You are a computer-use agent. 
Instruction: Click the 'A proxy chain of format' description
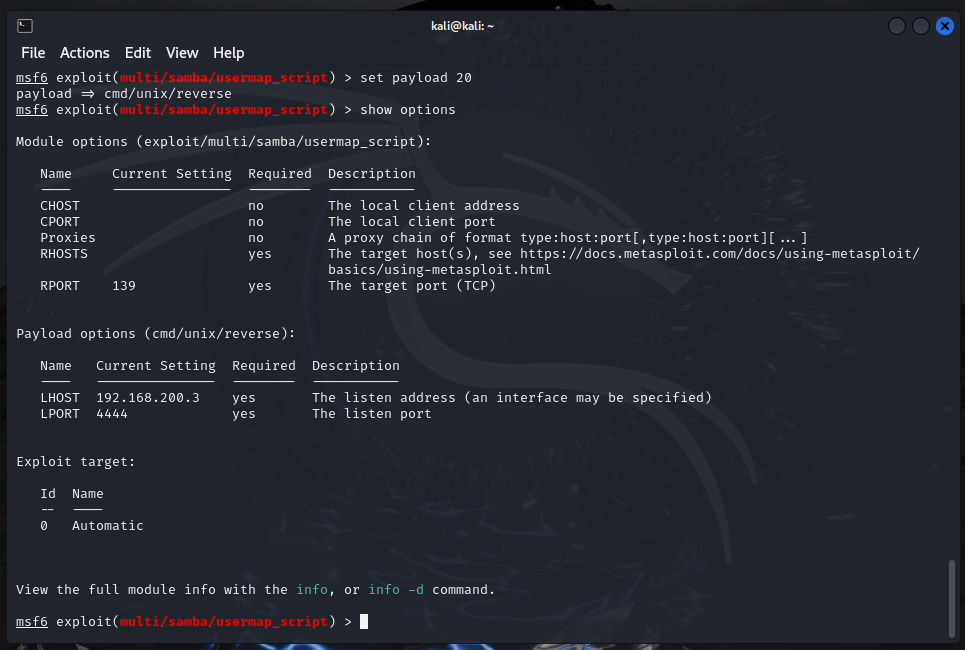(x=567, y=238)
